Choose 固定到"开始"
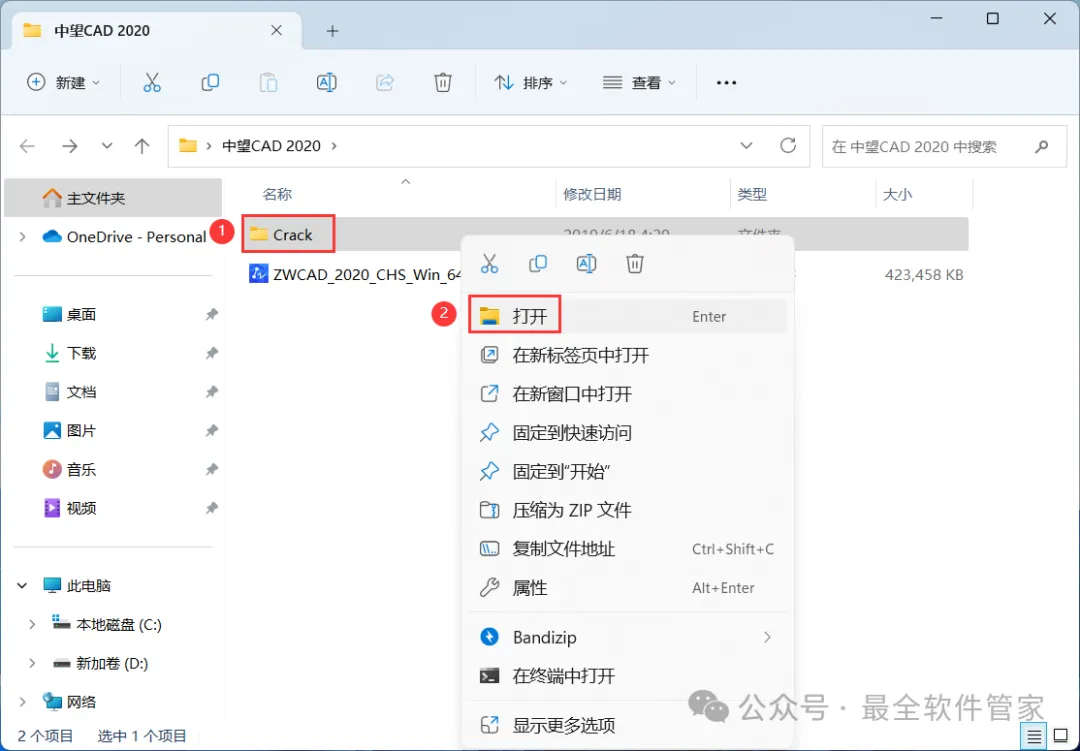Viewport: 1080px width, 751px height. pyautogui.click(x=627, y=472)
